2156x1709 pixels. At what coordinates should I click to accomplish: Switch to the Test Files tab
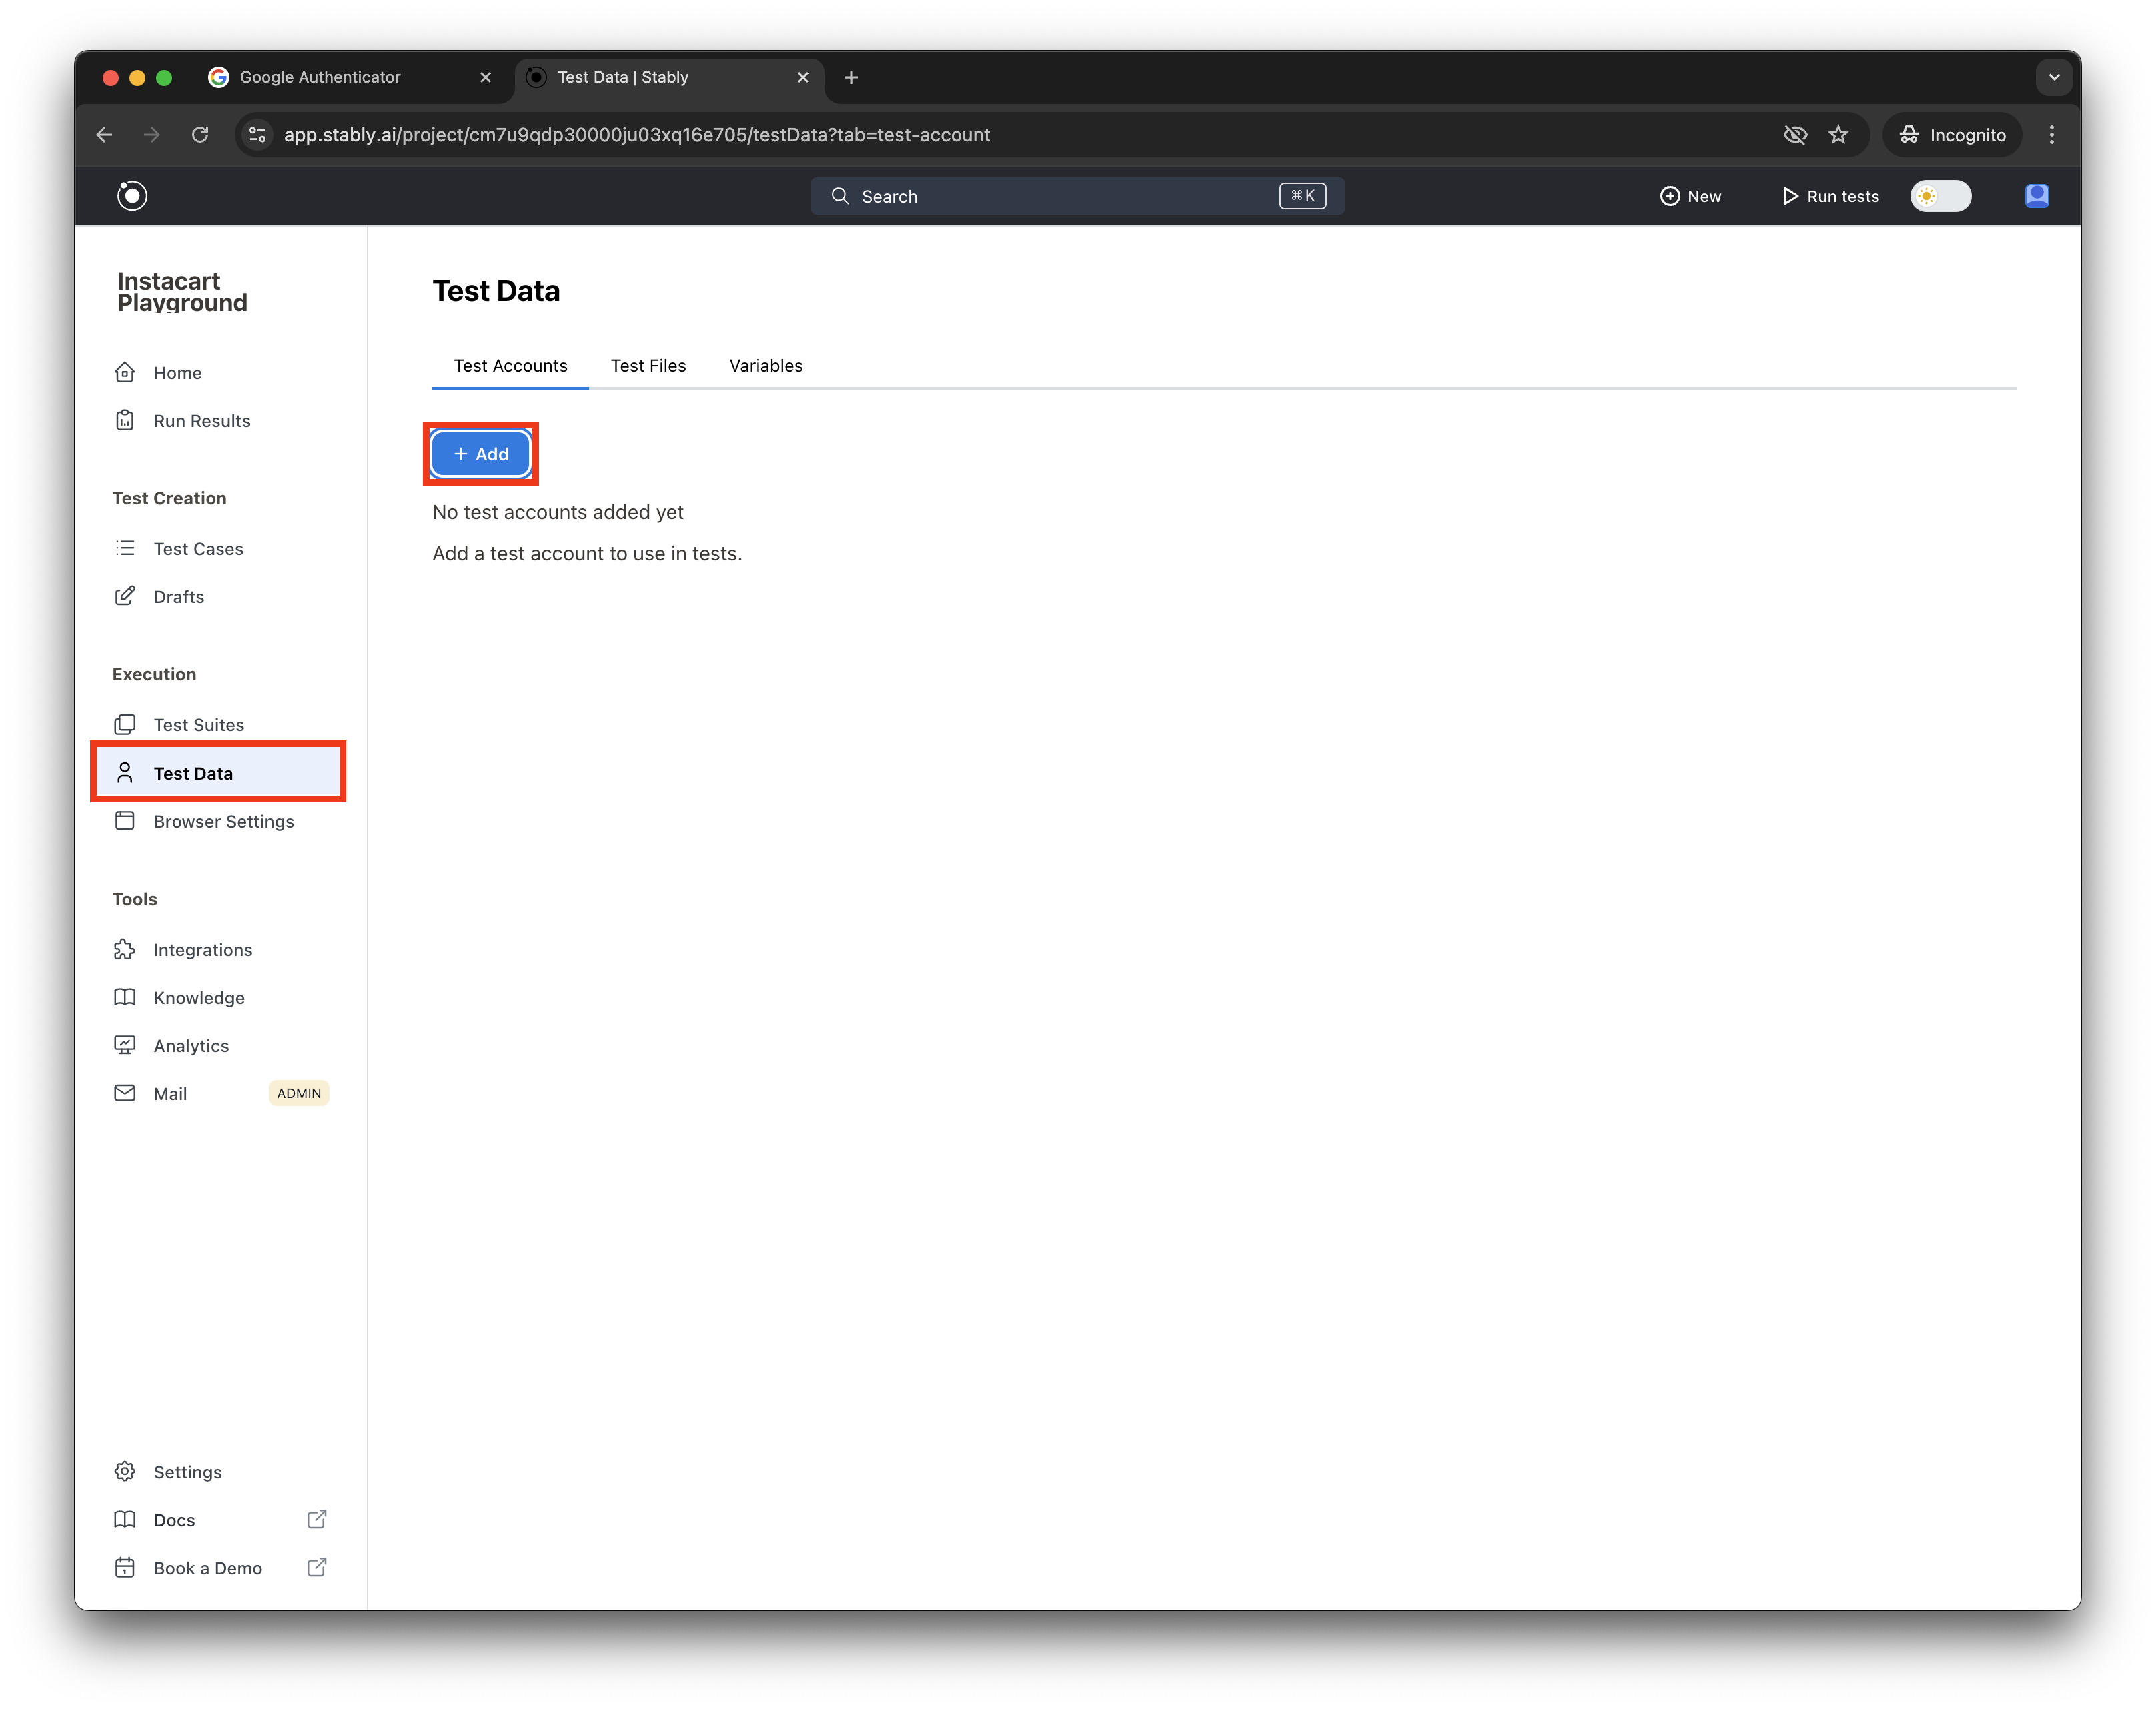[x=648, y=366]
